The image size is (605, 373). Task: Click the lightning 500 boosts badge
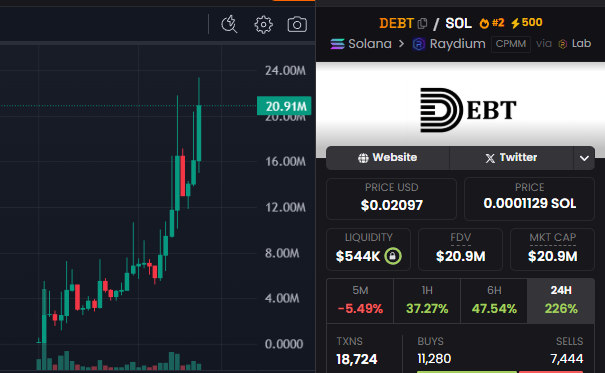[527, 23]
